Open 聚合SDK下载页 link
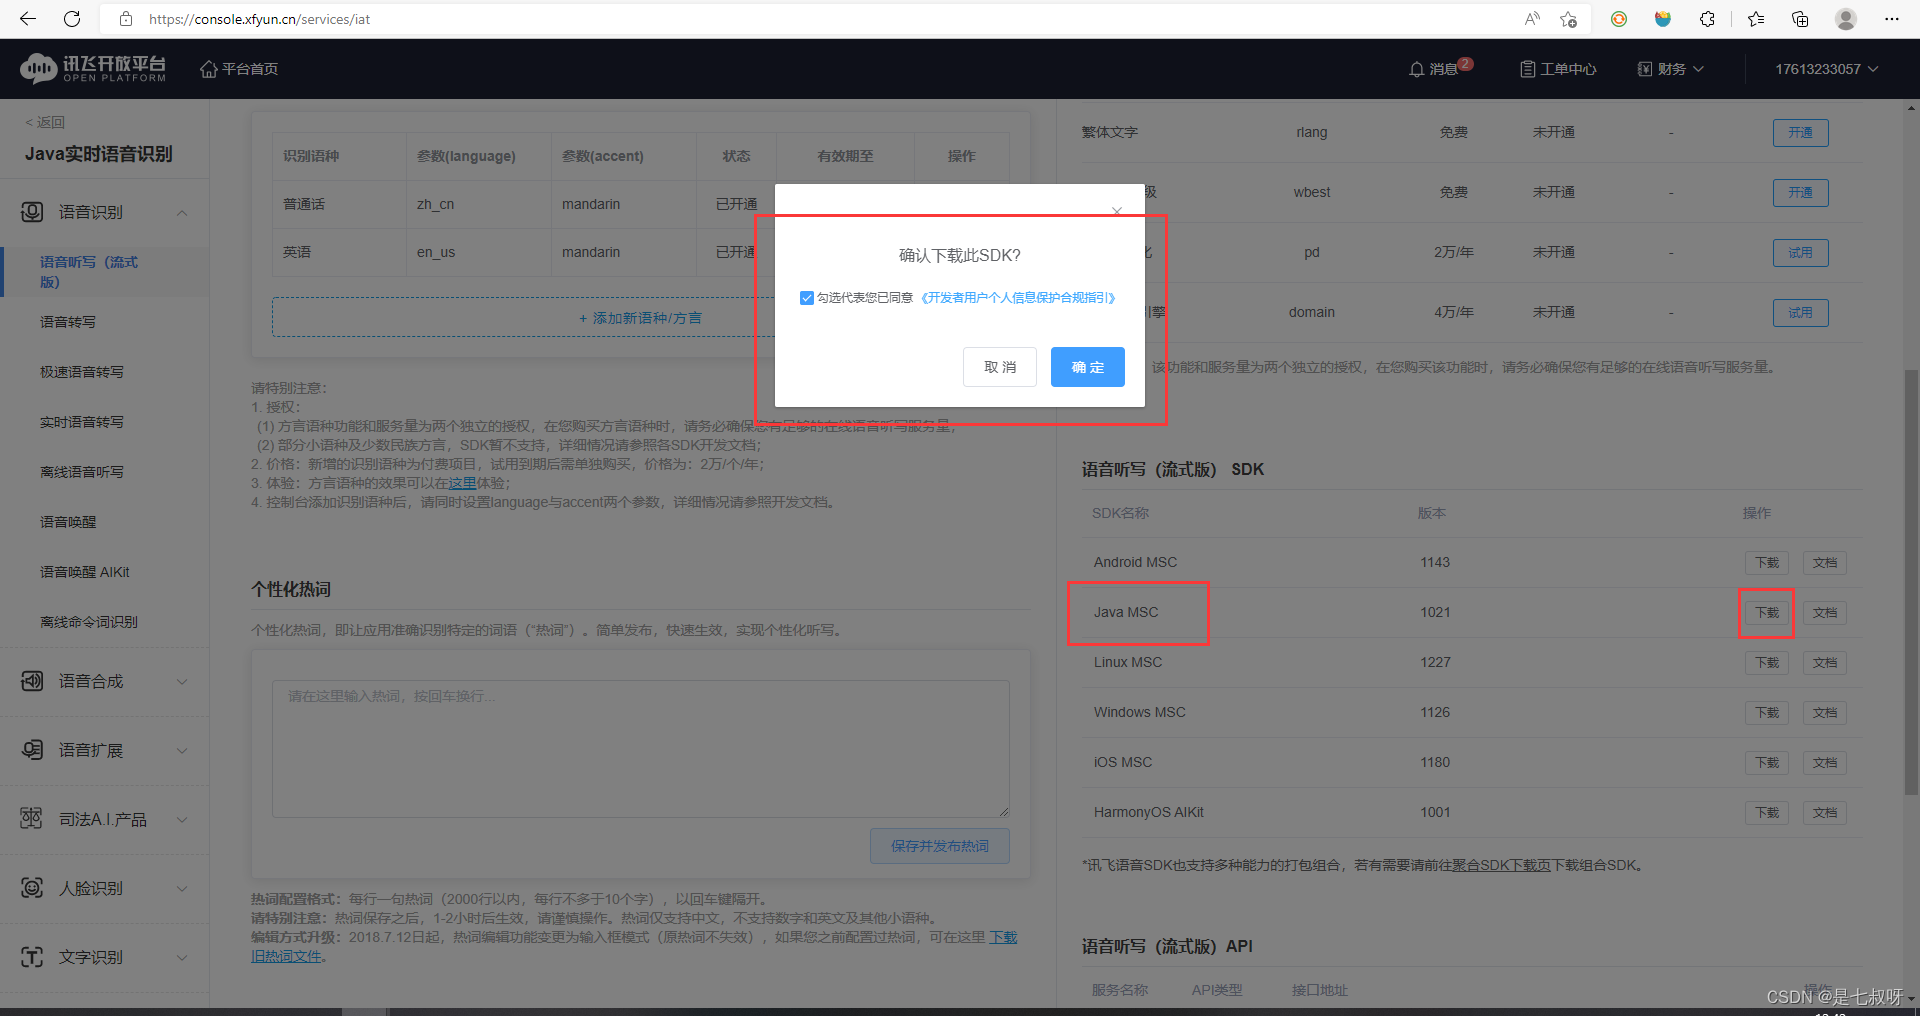Viewport: 1920px width, 1016px height. point(1501,866)
